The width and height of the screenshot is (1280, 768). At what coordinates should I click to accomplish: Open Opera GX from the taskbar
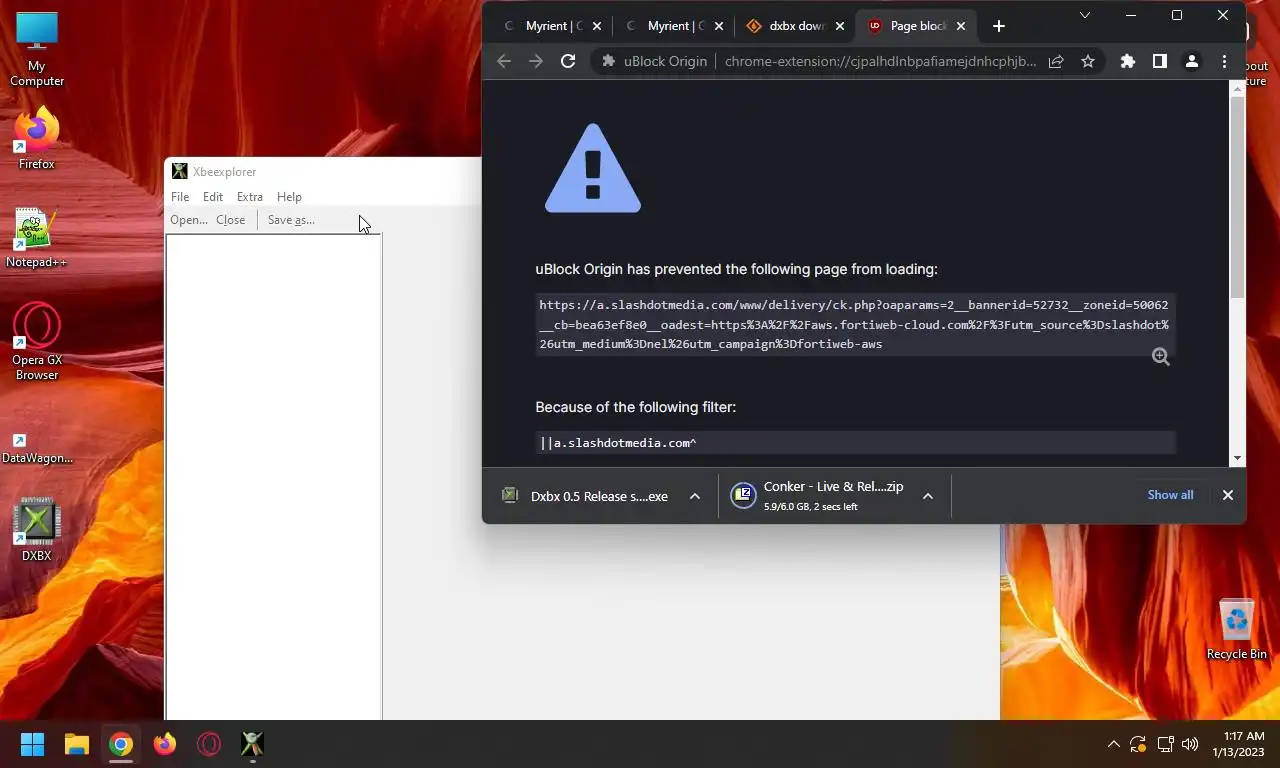point(209,744)
